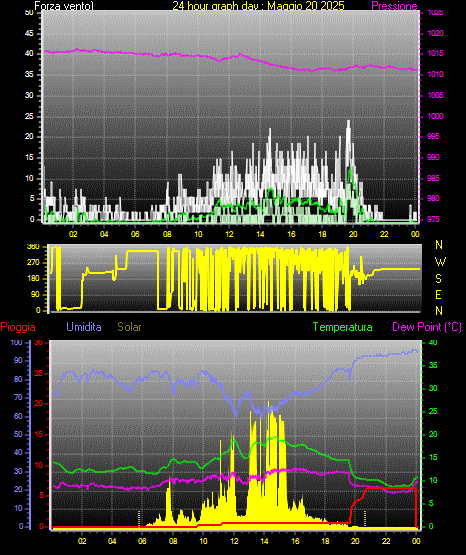This screenshot has height=555, width=466.
Task: Click the wind speed axis value "45"
Action: click(29, 33)
